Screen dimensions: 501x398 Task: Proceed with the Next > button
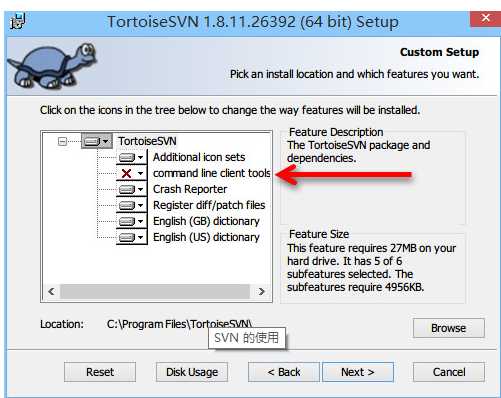(358, 372)
